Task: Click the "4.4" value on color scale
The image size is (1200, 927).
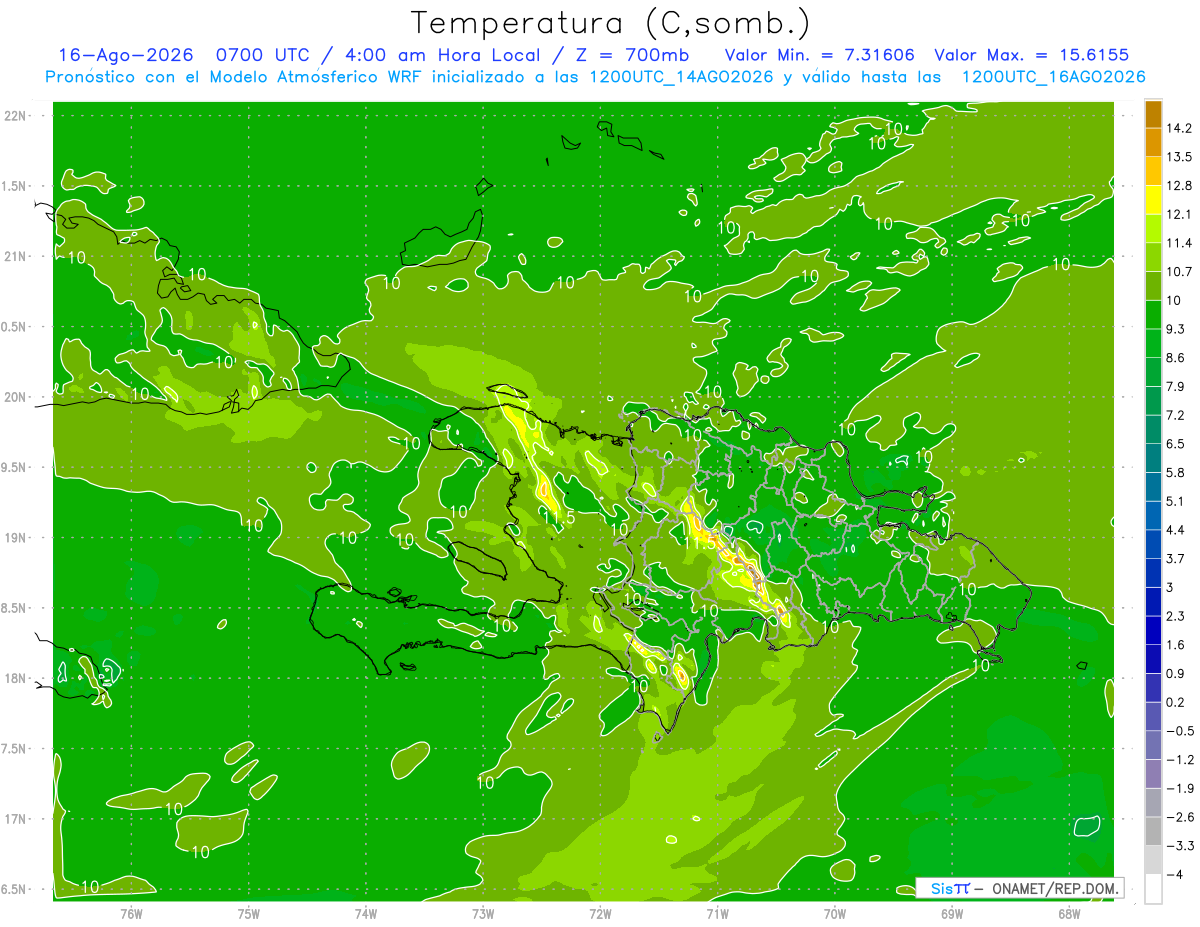Action: point(1176,530)
